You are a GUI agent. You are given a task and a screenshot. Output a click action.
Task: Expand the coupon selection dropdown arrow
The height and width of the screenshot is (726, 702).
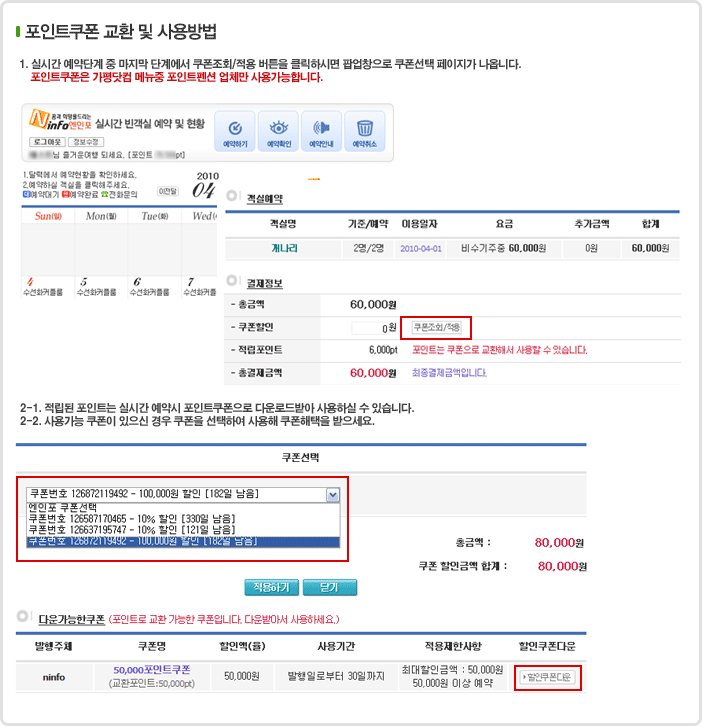tap(333, 494)
